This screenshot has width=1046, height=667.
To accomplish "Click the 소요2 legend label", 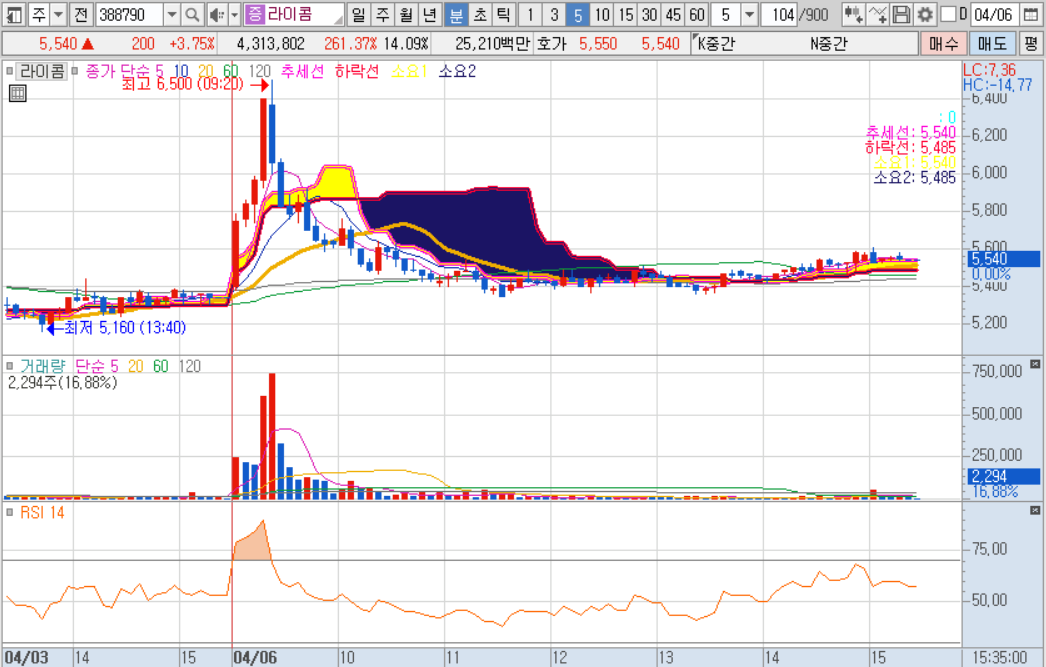I will (x=458, y=71).
